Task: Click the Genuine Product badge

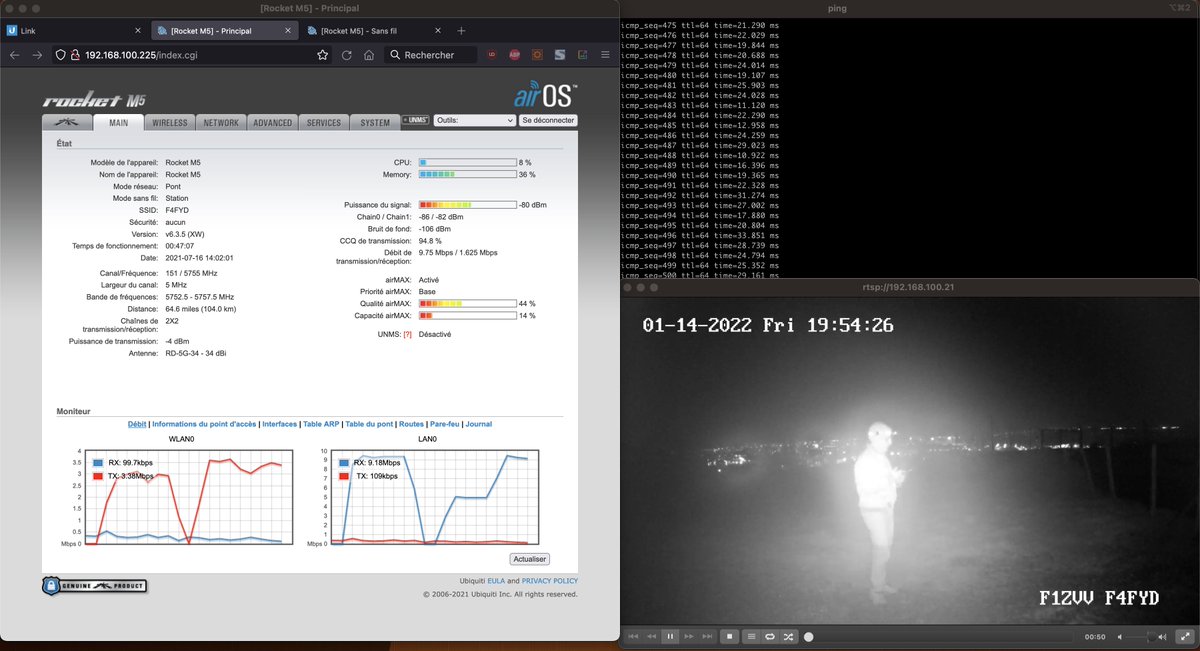Action: click(x=95, y=586)
